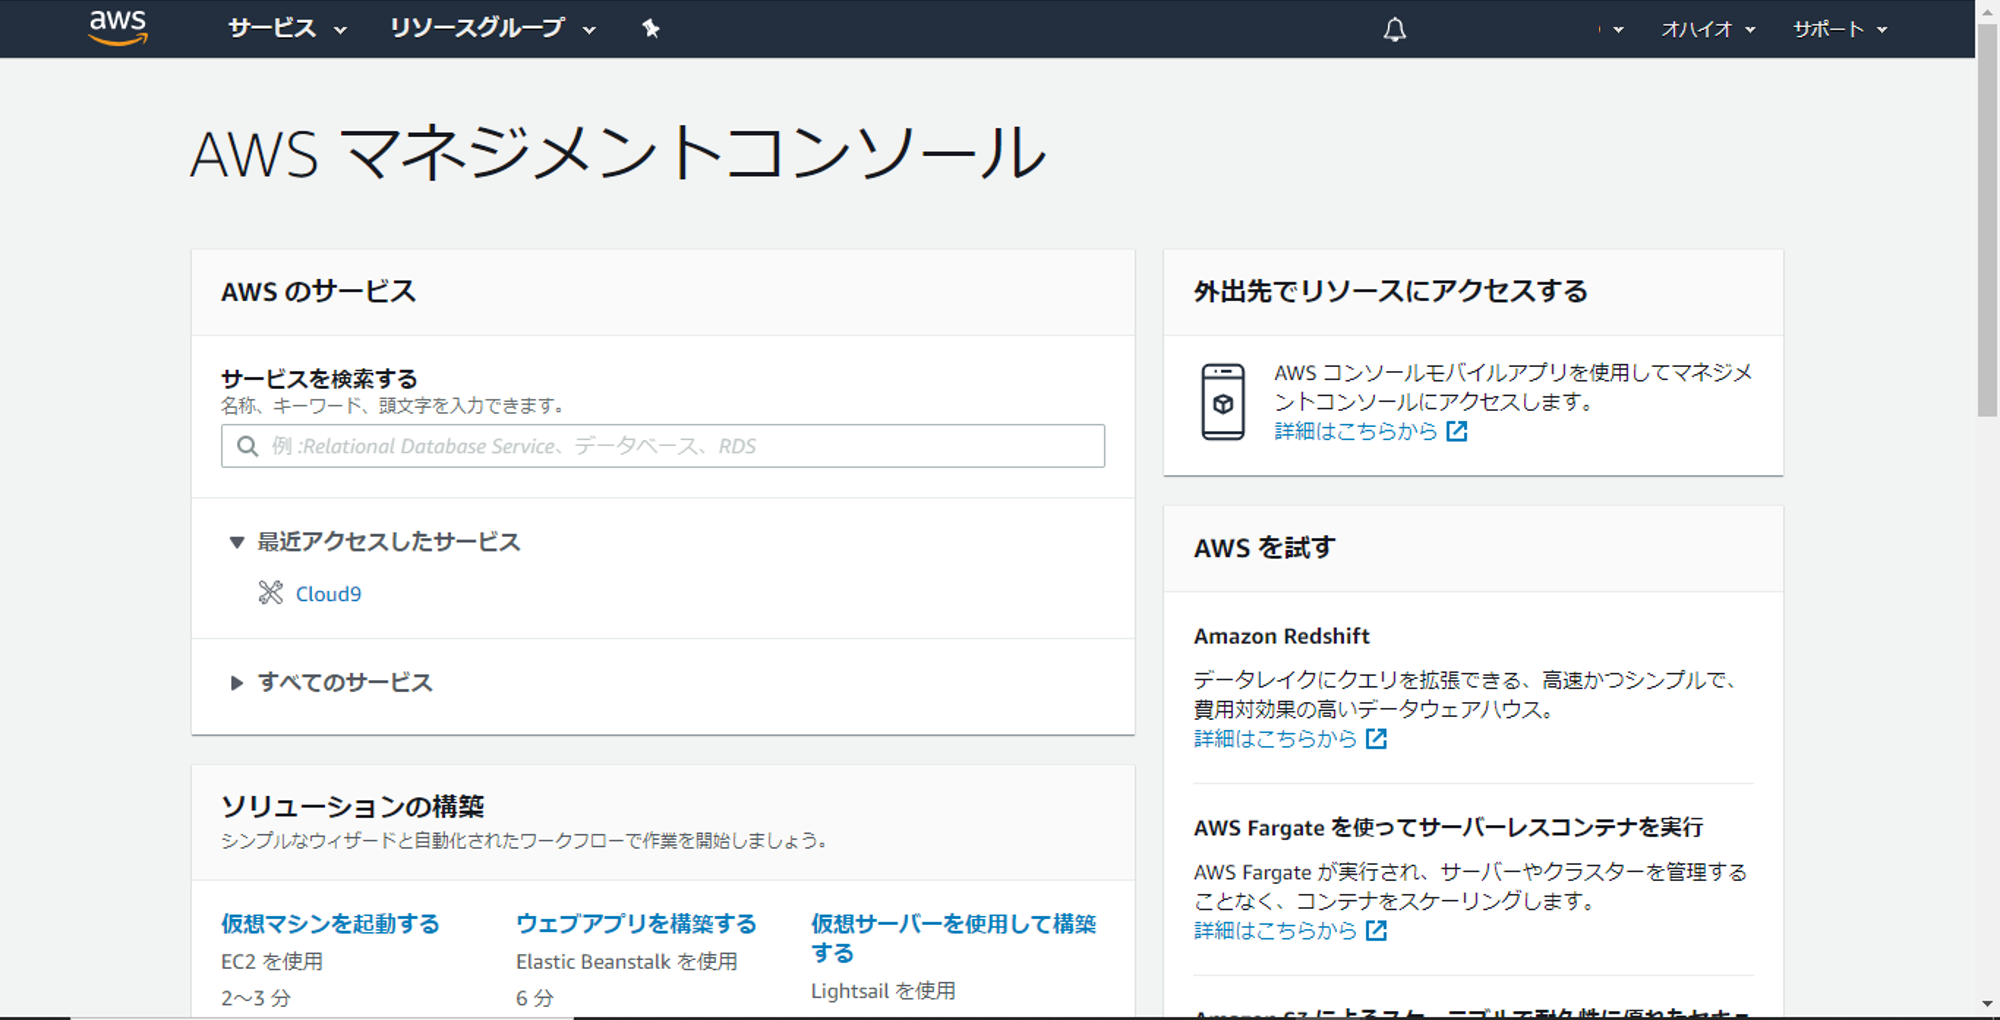The height and width of the screenshot is (1020, 2000).
Task: Open the account menu left of オハイオ
Action: [1611, 30]
